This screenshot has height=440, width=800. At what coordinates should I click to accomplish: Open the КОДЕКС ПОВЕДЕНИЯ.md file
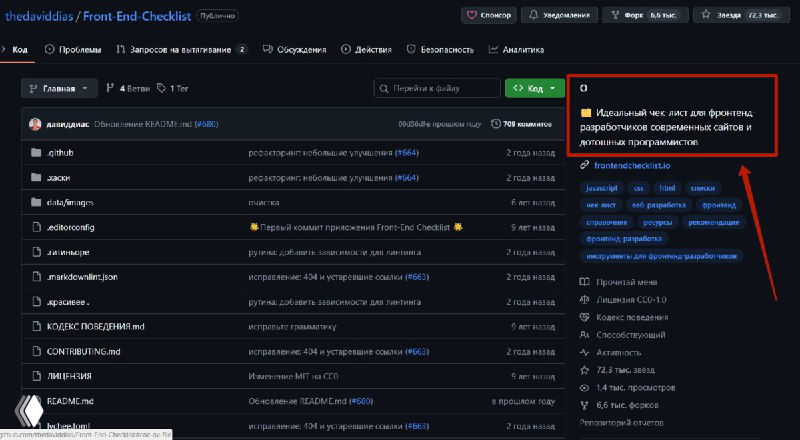click(95, 327)
